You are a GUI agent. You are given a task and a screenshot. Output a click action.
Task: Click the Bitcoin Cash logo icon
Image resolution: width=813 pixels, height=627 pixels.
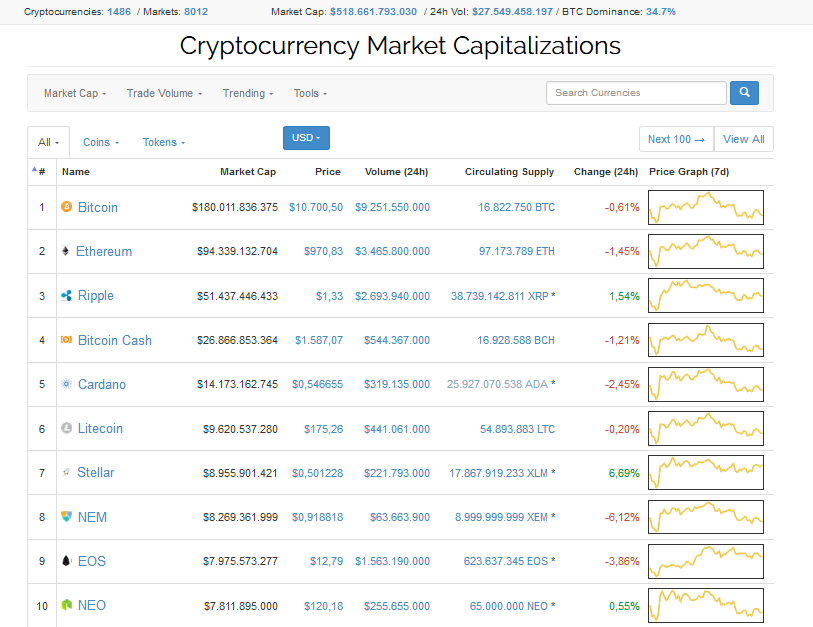pos(66,340)
